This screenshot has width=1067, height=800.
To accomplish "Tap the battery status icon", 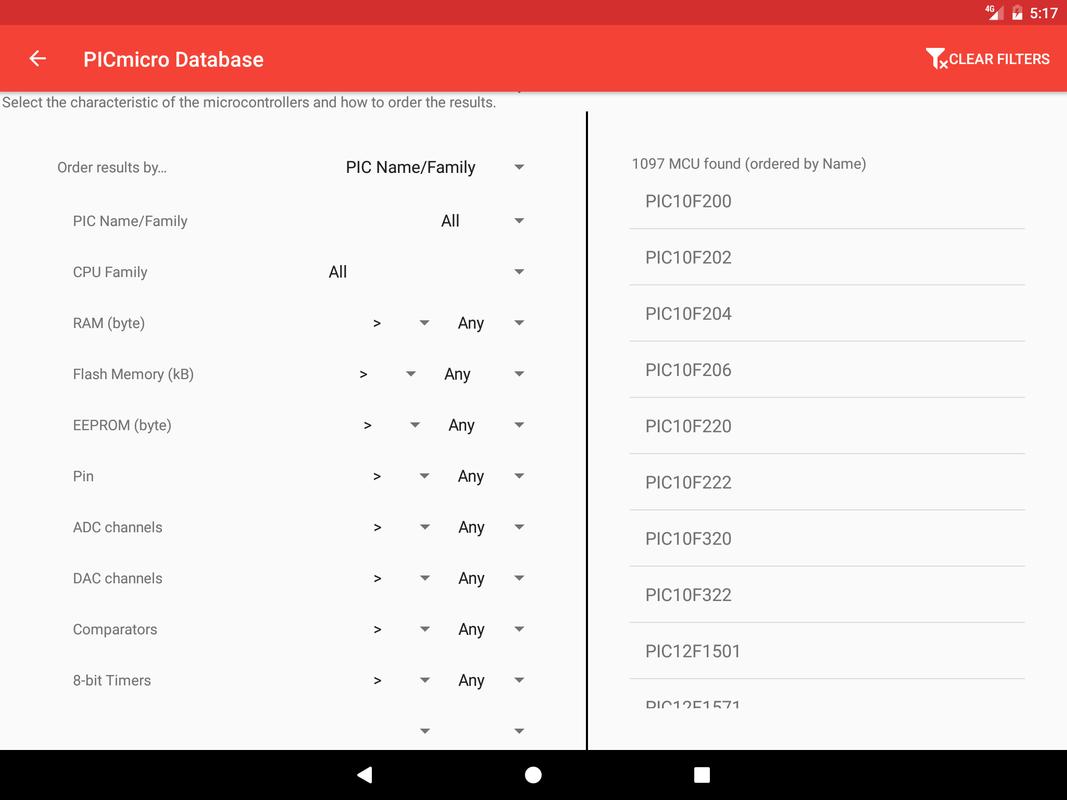I will 1017,12.
